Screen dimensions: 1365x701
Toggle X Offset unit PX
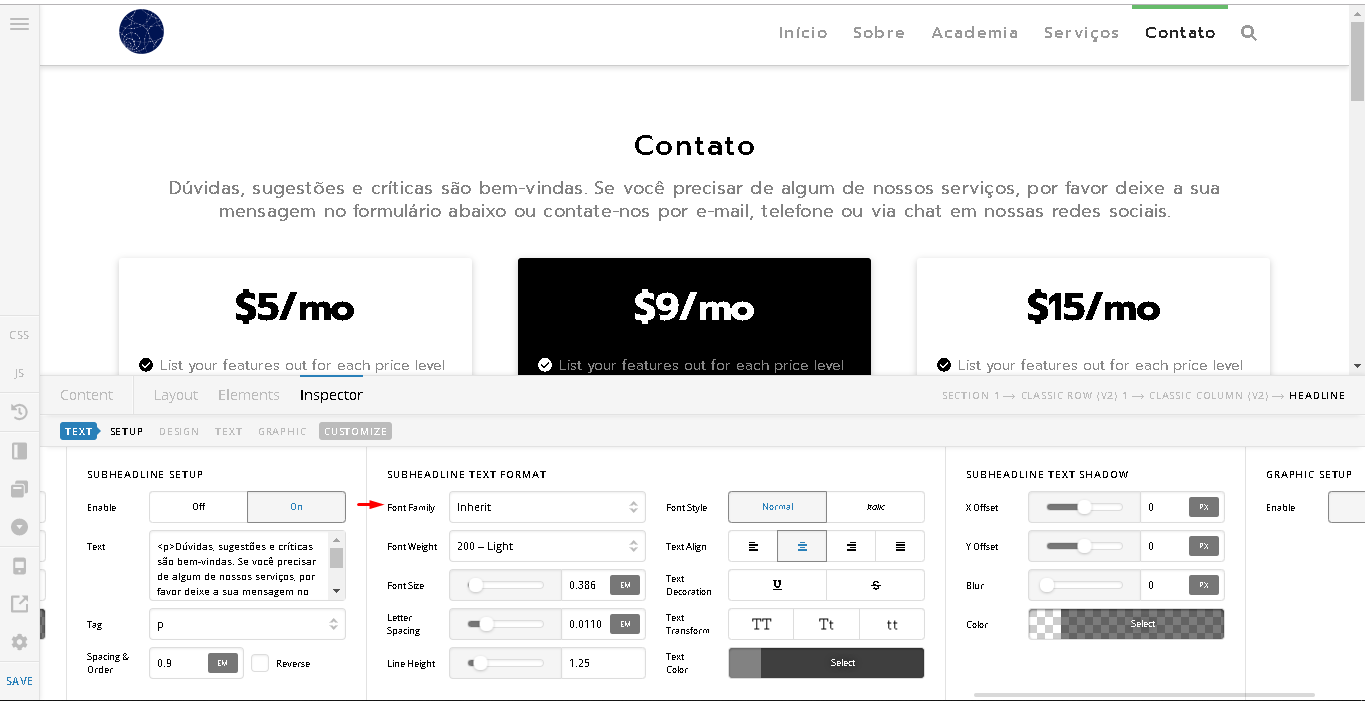(1204, 507)
